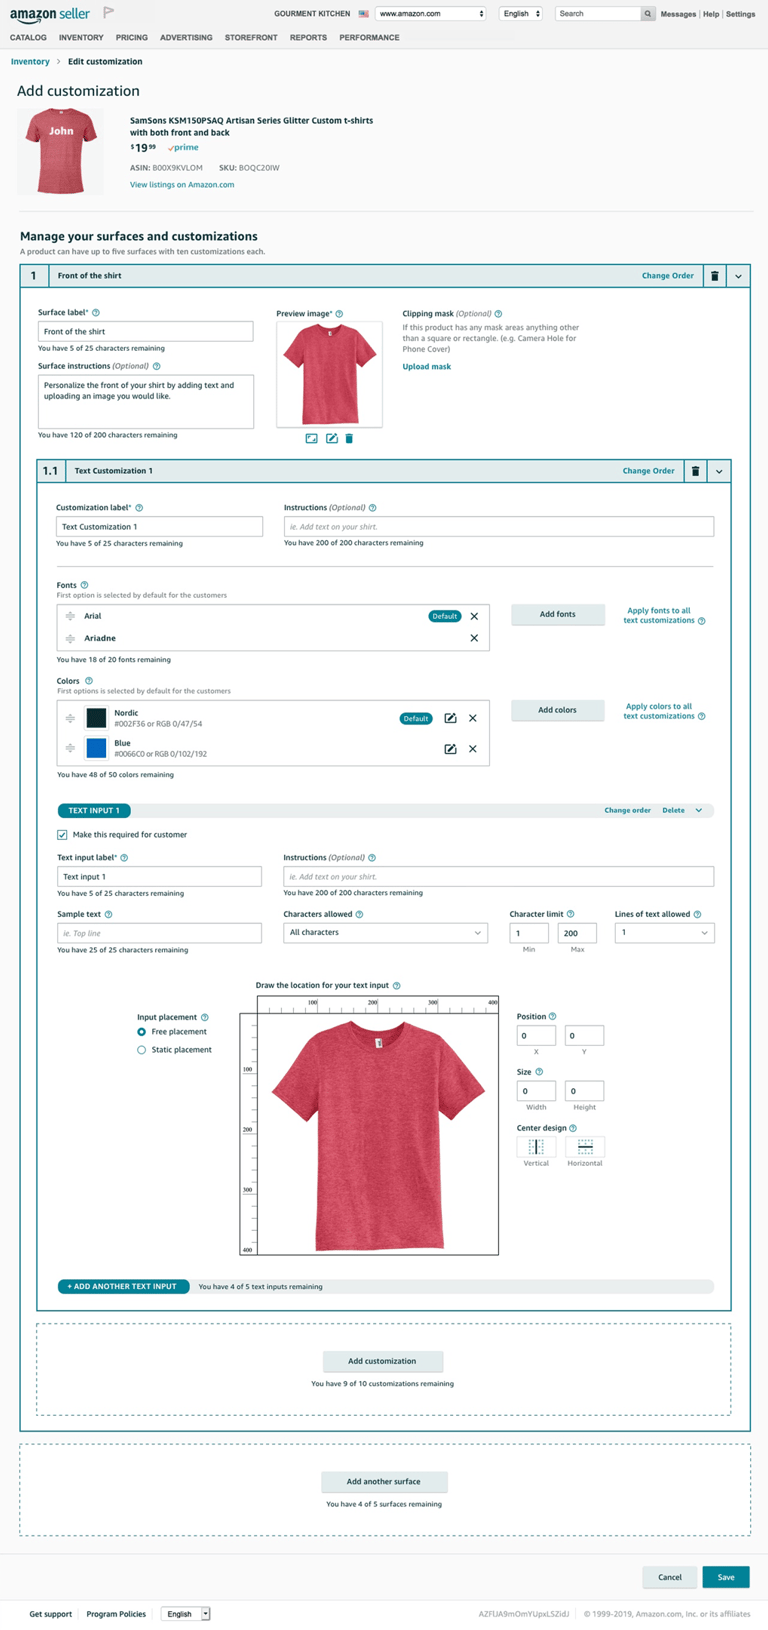This screenshot has height=1630, width=768.
Task: Select Static placement option
Action: [141, 1050]
